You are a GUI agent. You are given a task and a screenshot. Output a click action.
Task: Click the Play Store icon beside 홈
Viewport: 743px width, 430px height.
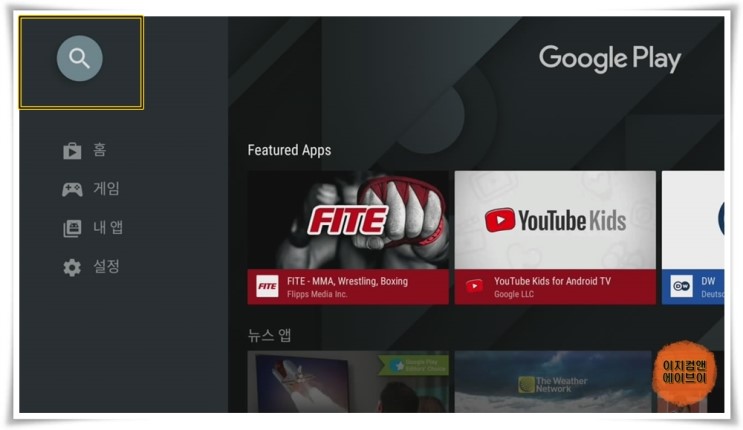tap(72, 151)
